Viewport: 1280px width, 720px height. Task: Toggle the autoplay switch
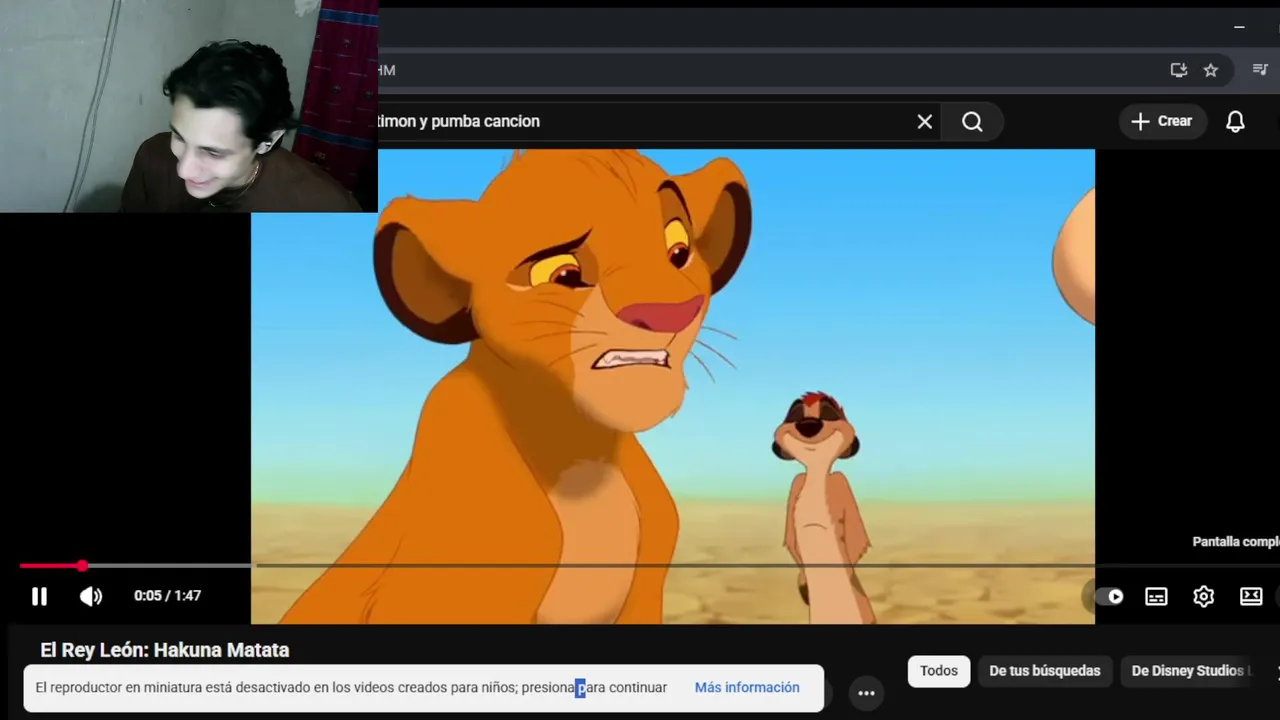click(x=1109, y=596)
